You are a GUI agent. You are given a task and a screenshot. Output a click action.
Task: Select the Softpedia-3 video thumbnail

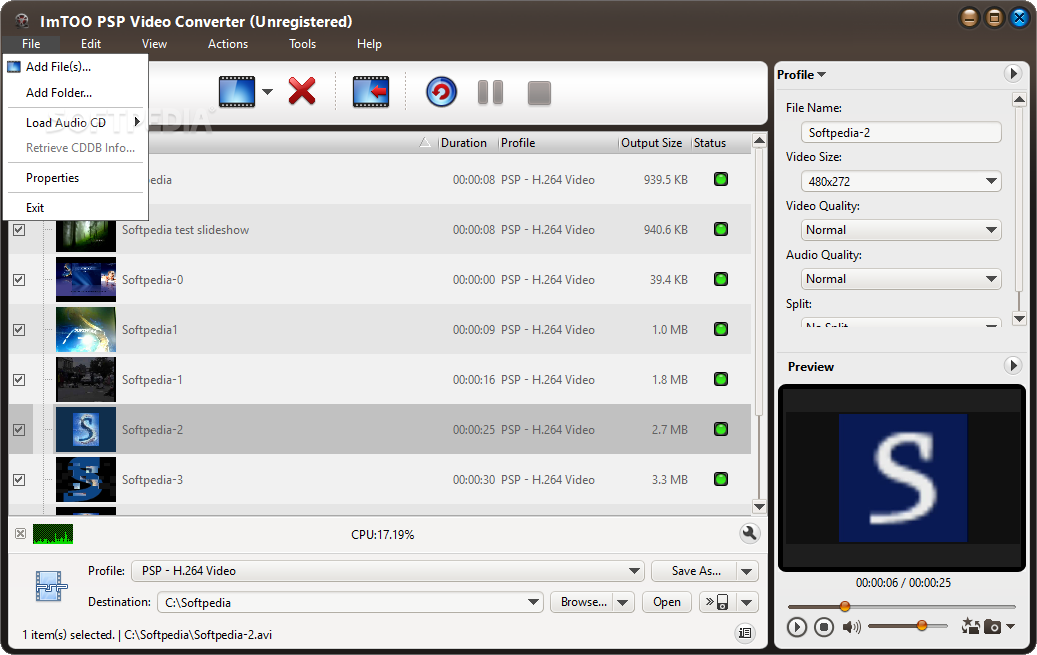(86, 480)
